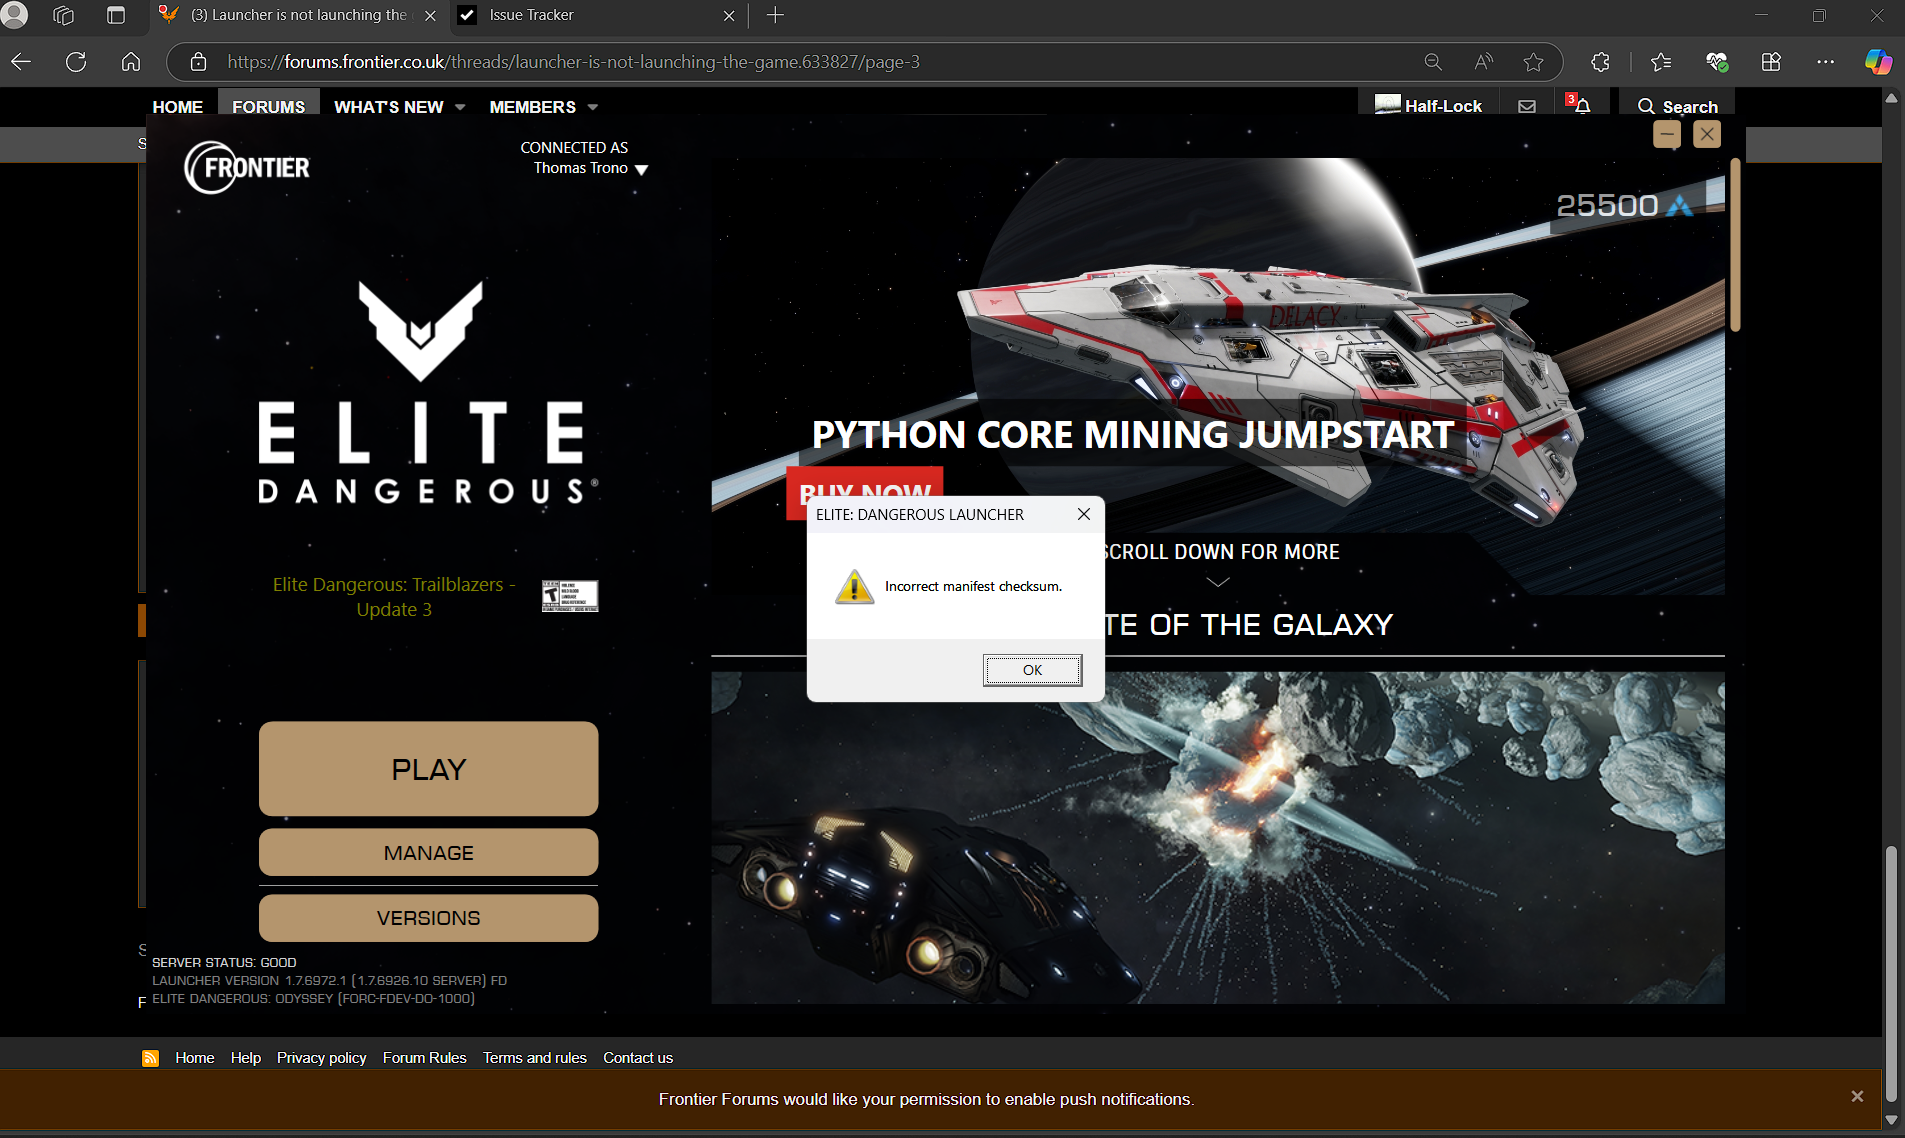
Task: Open the Terms and rules footer link
Action: point(534,1058)
